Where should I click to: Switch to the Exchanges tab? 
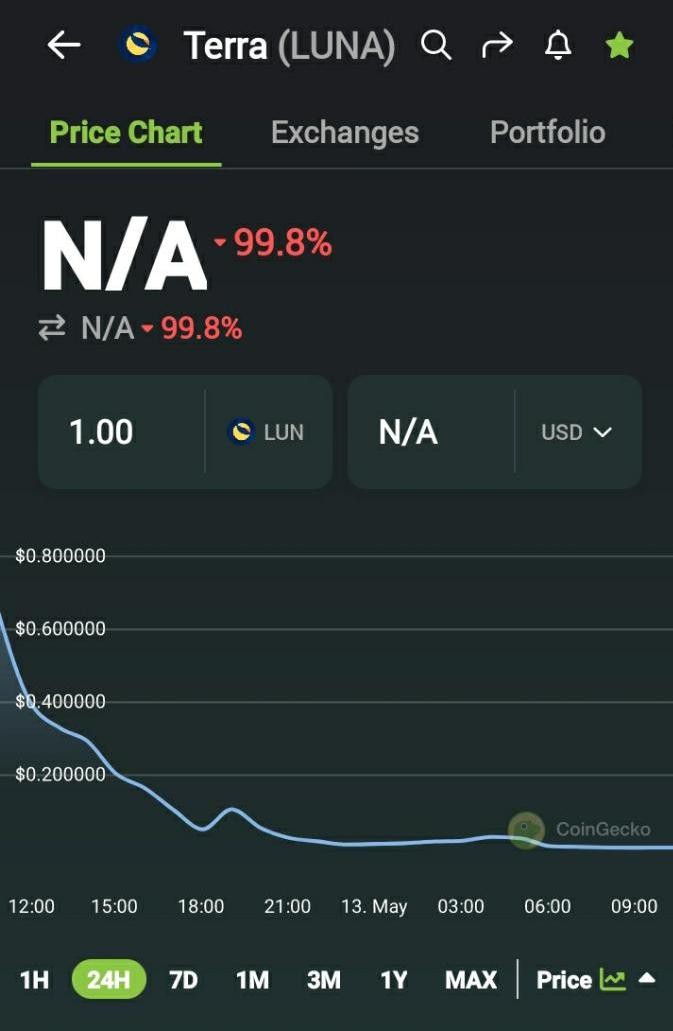(345, 133)
